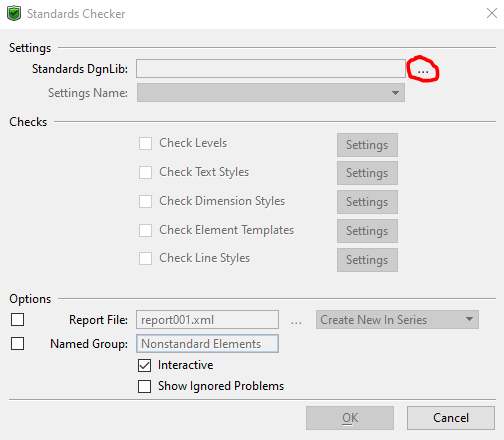The image size is (504, 440).
Task: Enable the Report File checkbox
Action: tap(17, 319)
